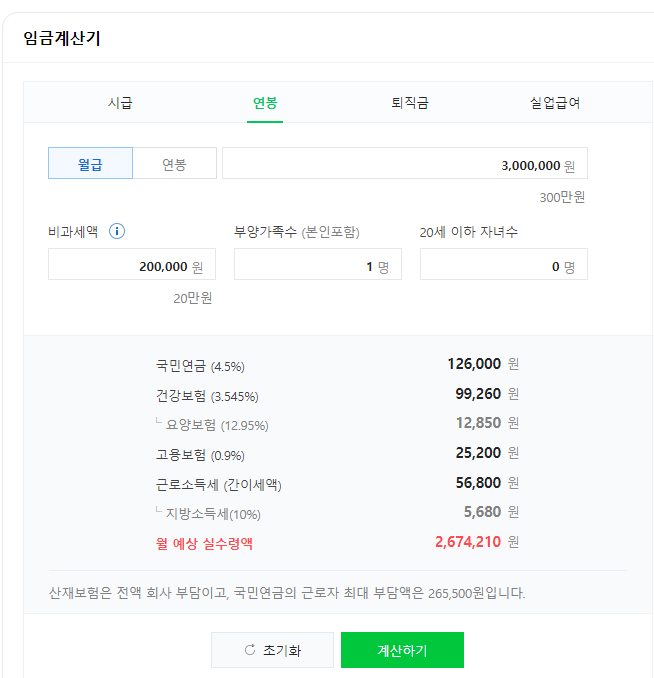
Task: Go to the 실업급여 tab
Action: [x=555, y=103]
